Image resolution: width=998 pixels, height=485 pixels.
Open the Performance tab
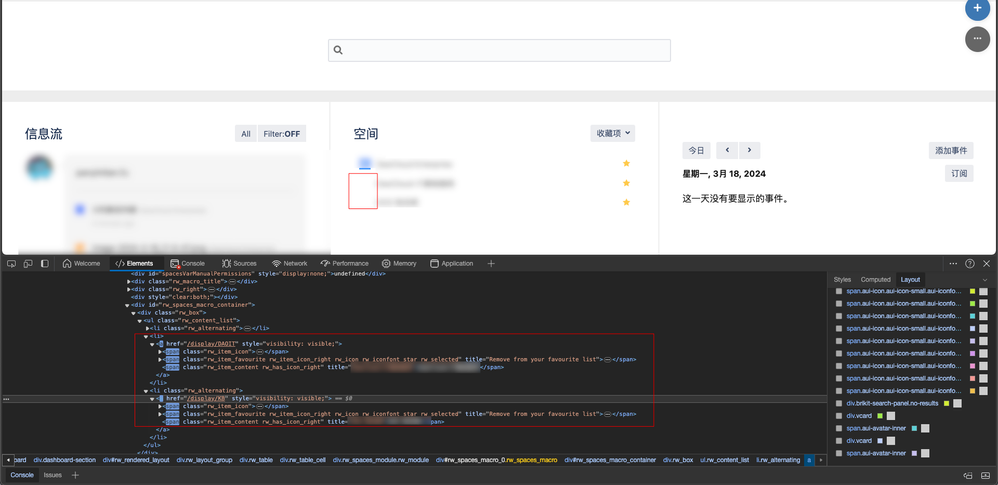345,264
